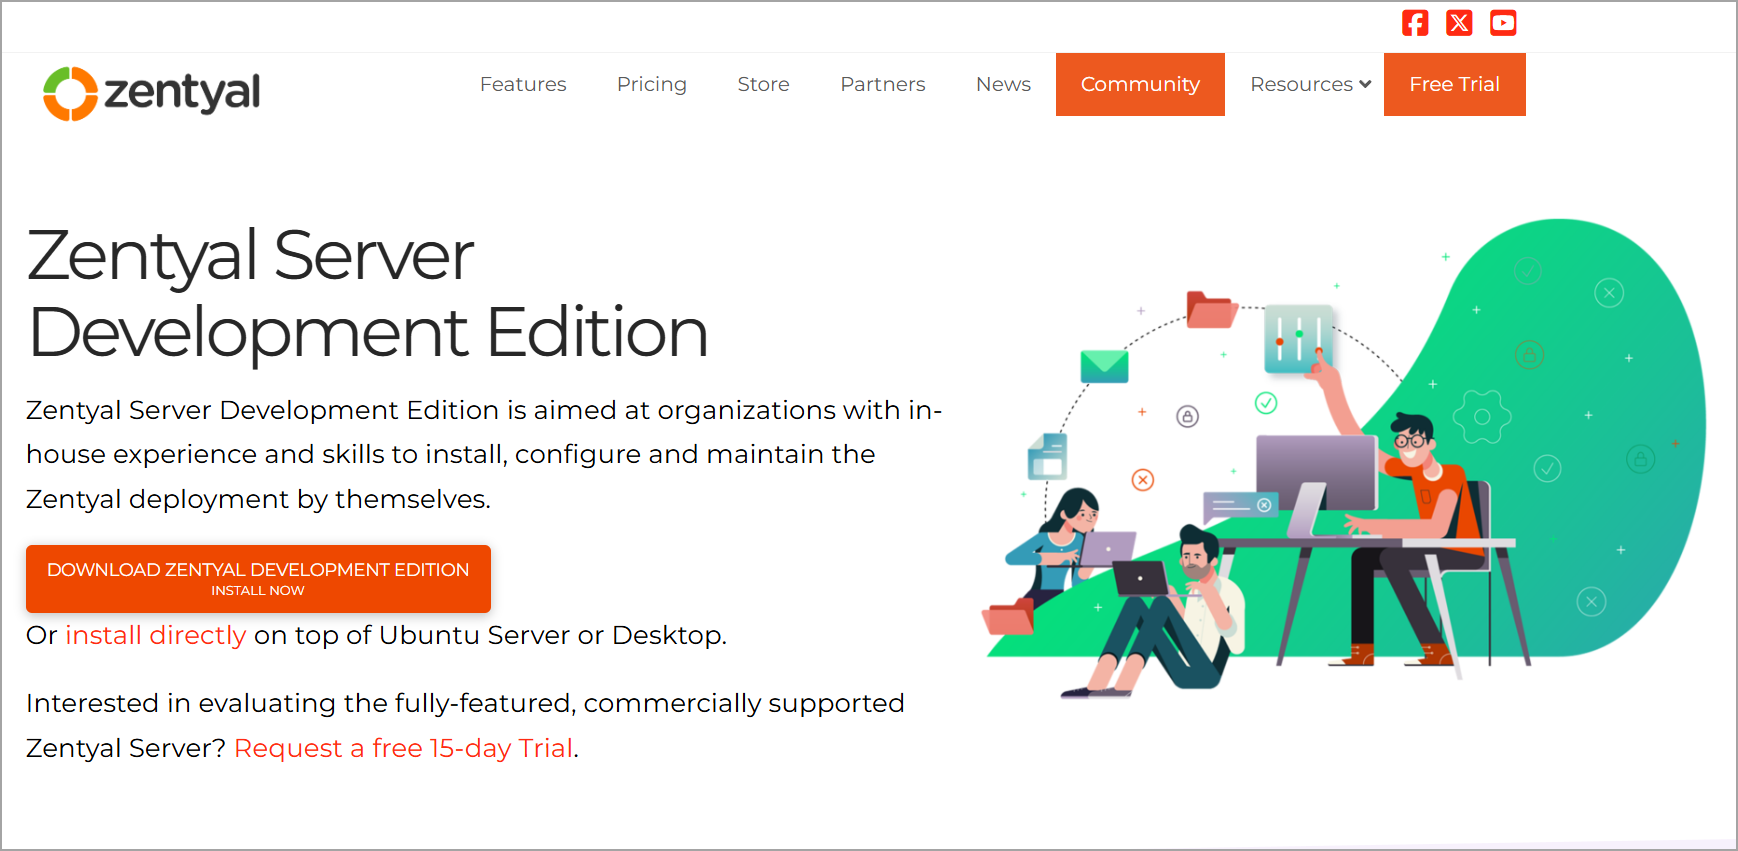The height and width of the screenshot is (851, 1738).
Task: Click the Free Trial button
Action: [1455, 84]
